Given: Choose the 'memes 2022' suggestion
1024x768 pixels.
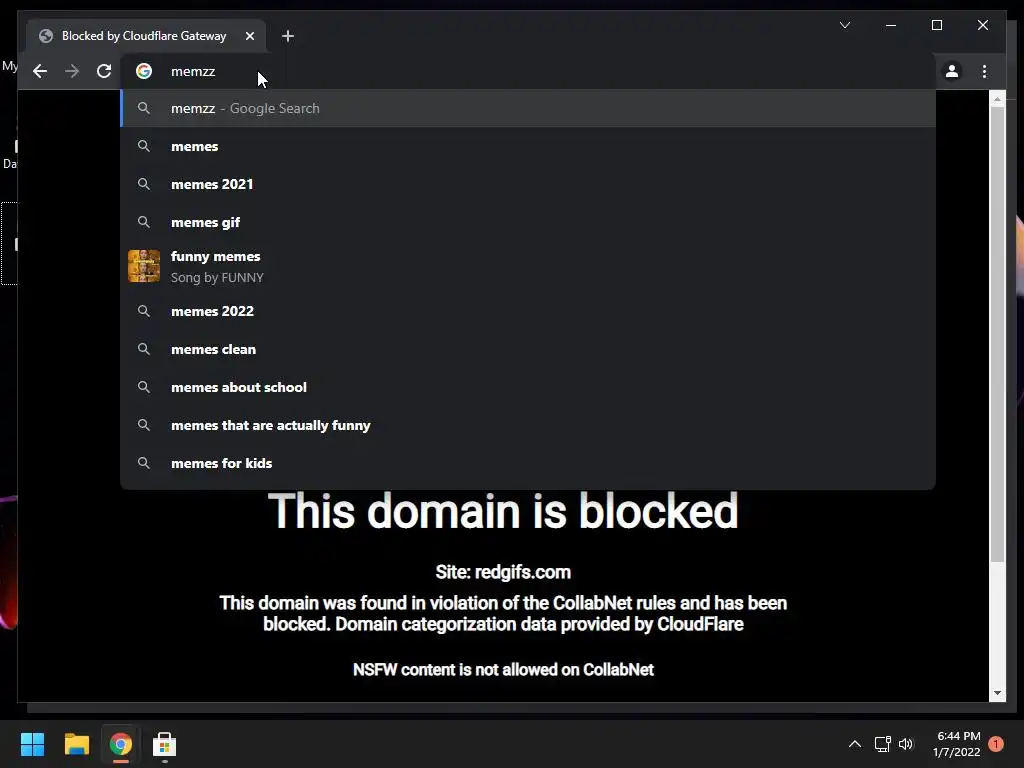Looking at the screenshot, I should (528, 311).
